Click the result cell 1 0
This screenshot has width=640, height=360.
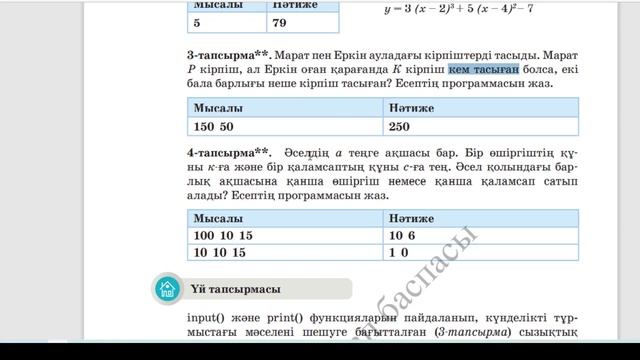(480, 252)
